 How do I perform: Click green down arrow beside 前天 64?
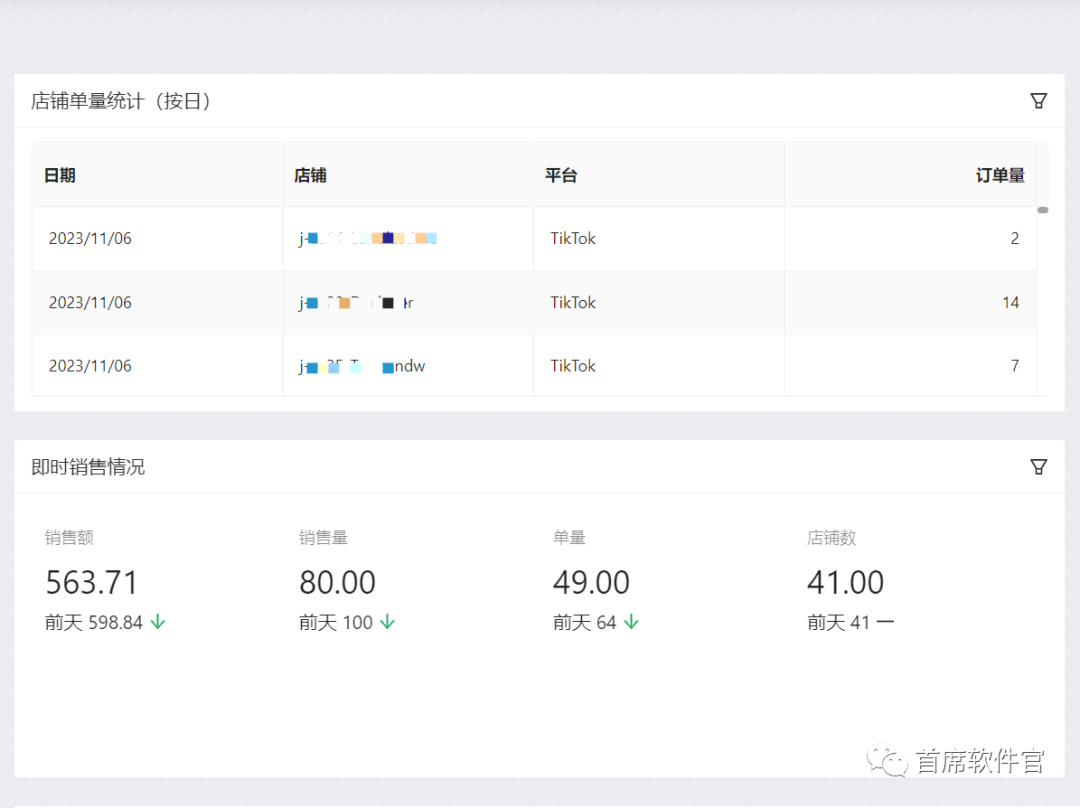tap(631, 622)
